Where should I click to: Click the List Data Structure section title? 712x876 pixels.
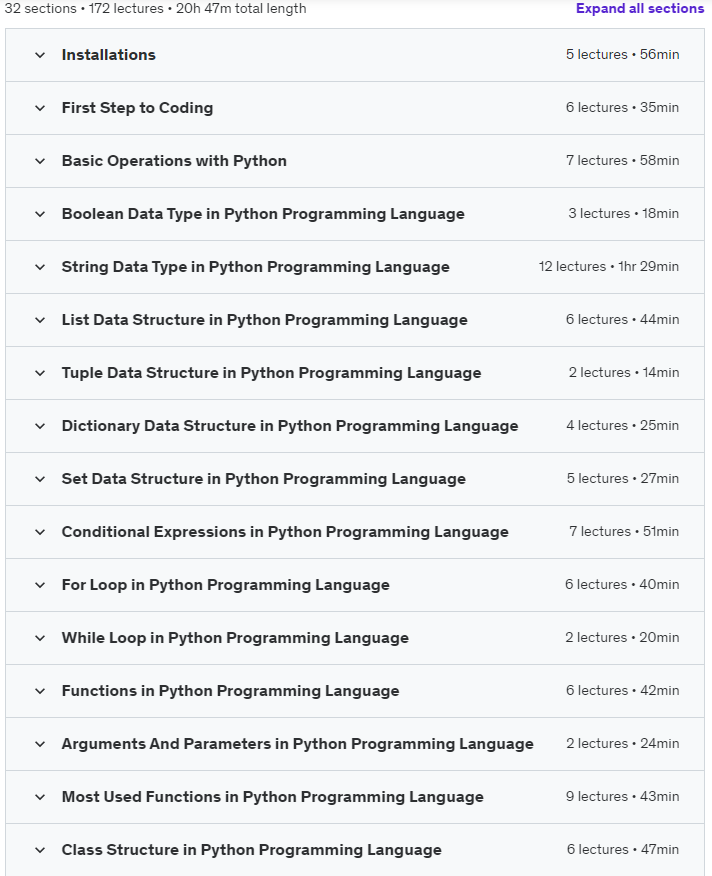[264, 320]
